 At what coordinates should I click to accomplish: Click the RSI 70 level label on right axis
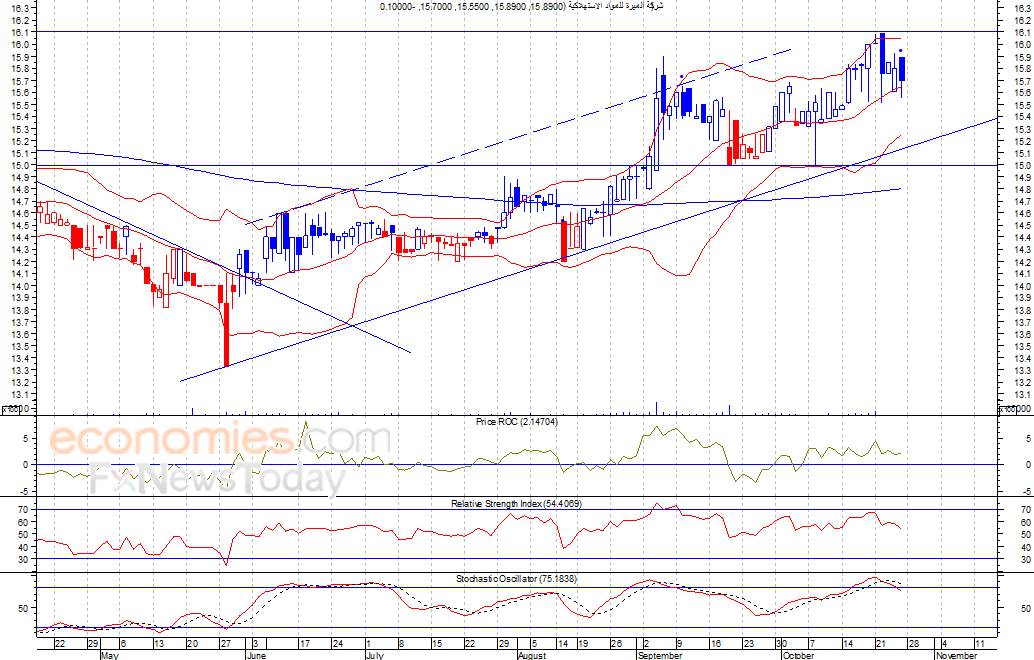[x=1025, y=510]
